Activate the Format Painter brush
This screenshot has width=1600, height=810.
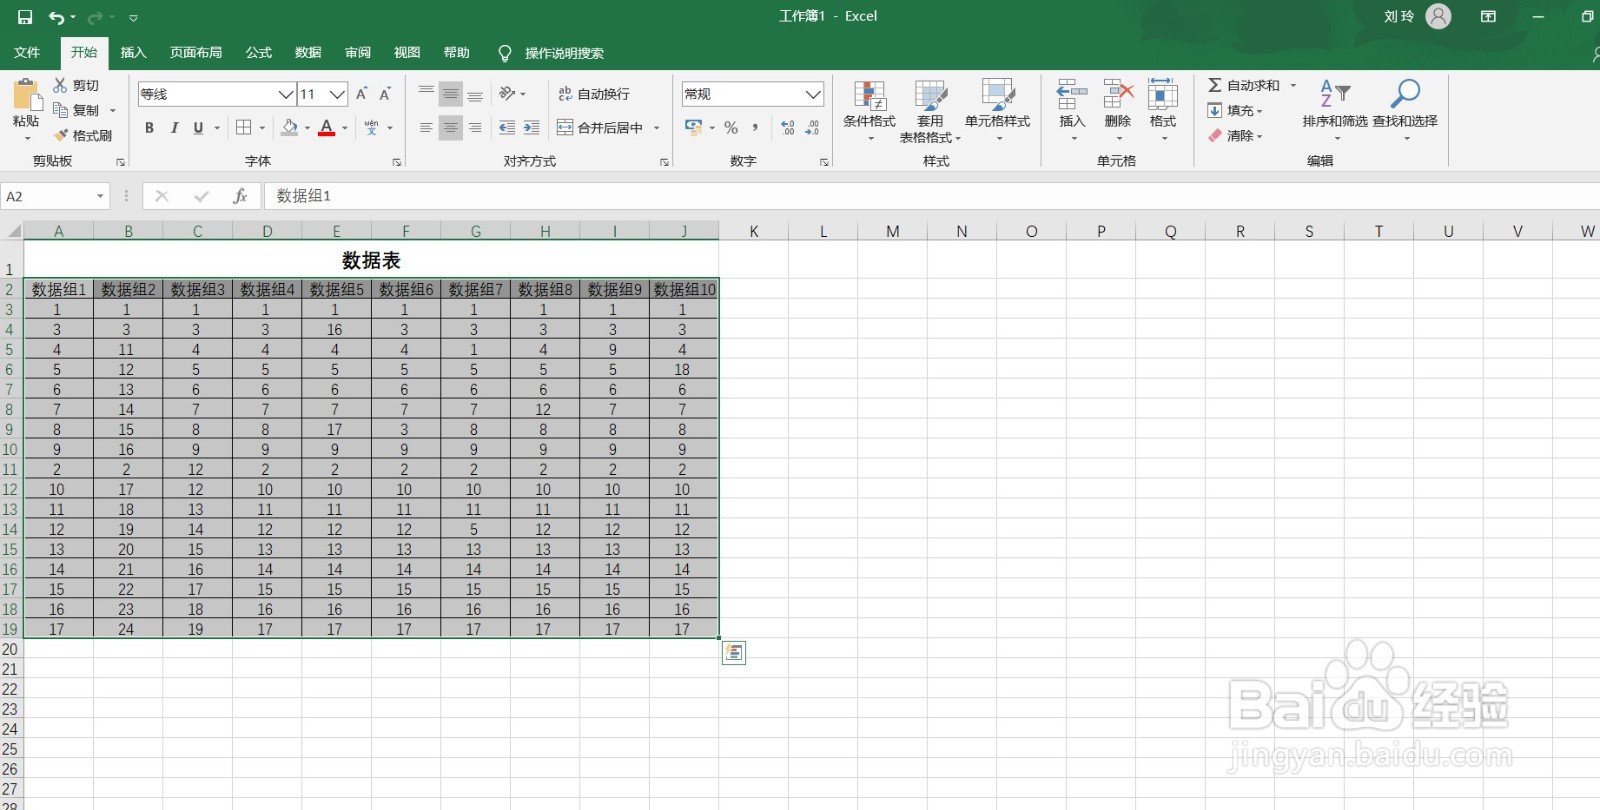(x=61, y=135)
